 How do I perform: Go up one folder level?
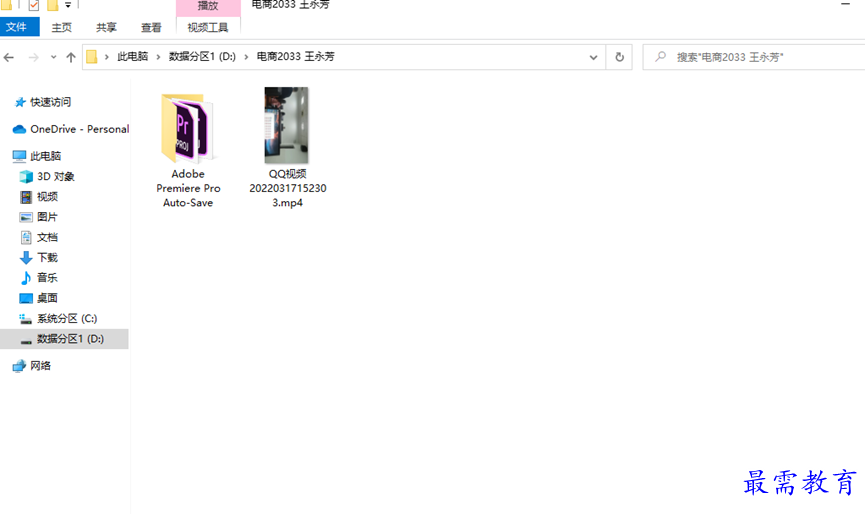click(x=71, y=57)
